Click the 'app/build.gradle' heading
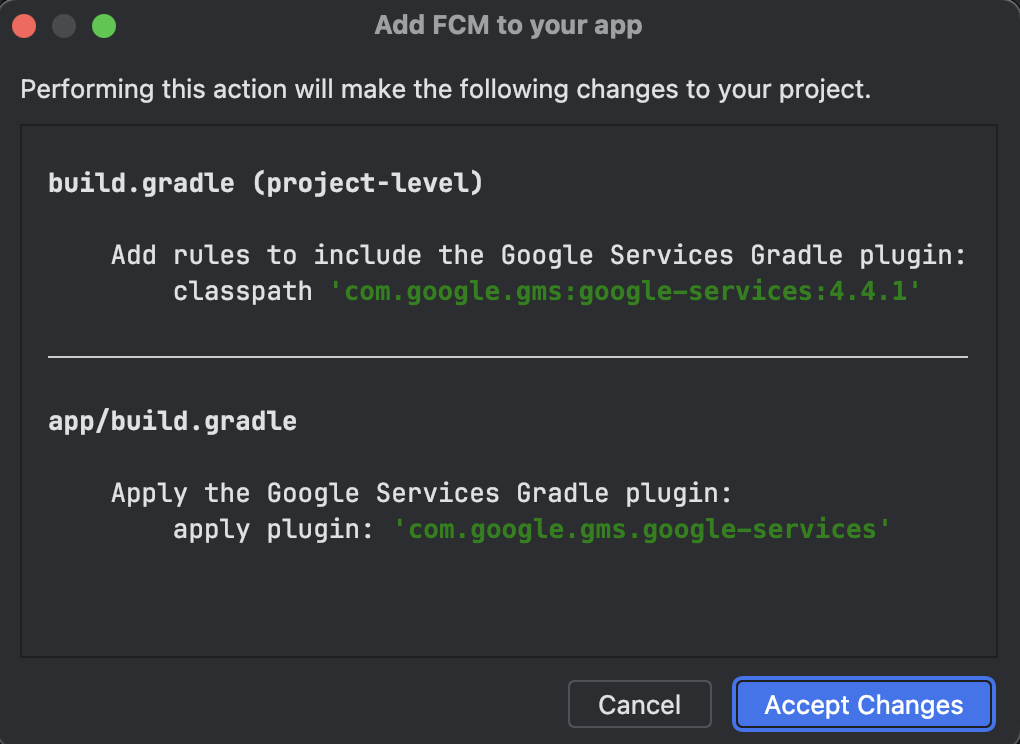 (172, 421)
